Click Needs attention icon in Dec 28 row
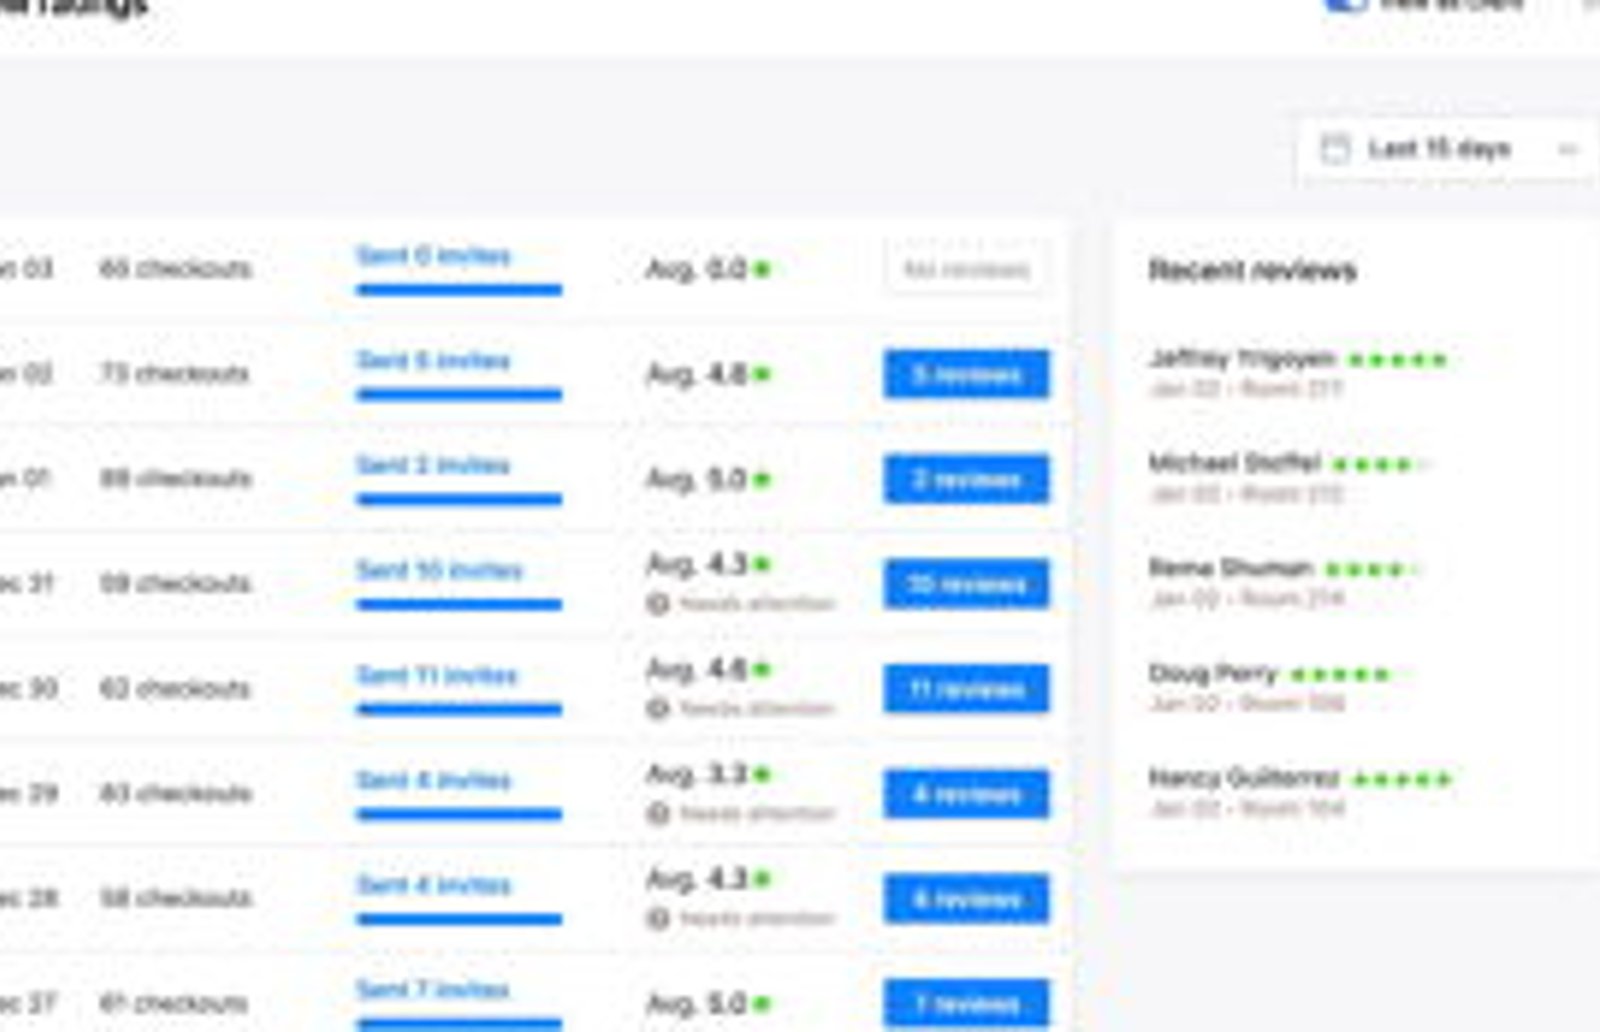Screen dimensions: 1600x1032 657,918
